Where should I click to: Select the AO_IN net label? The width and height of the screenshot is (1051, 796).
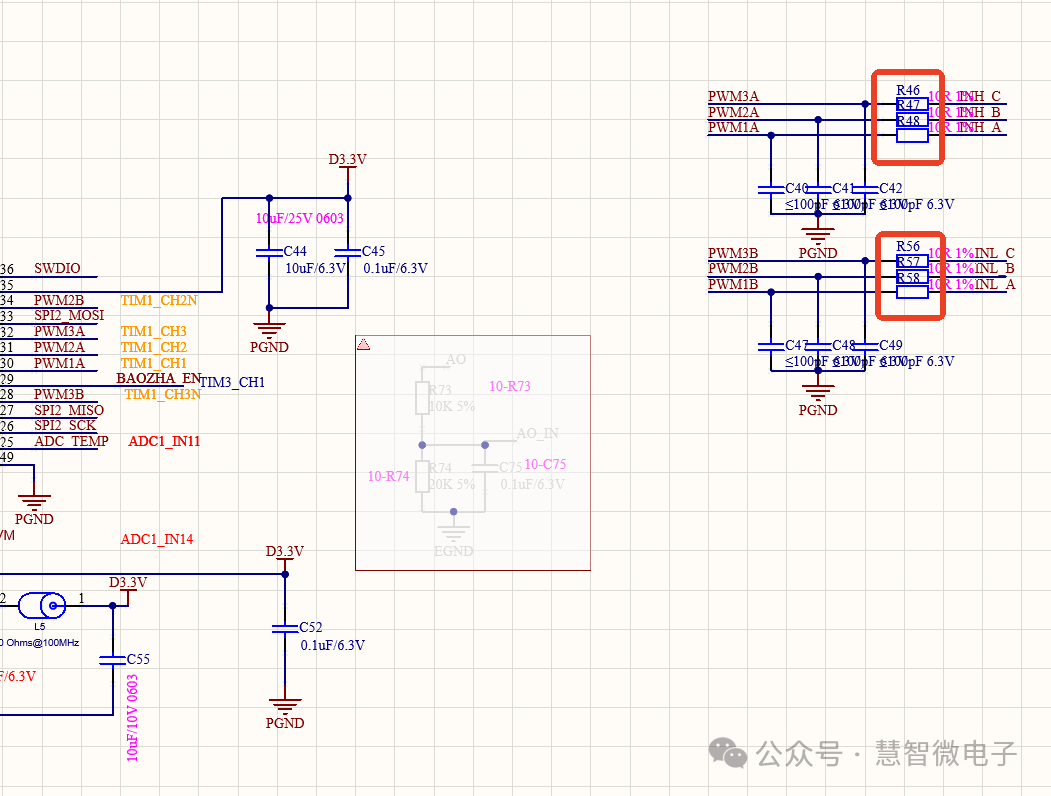point(537,433)
